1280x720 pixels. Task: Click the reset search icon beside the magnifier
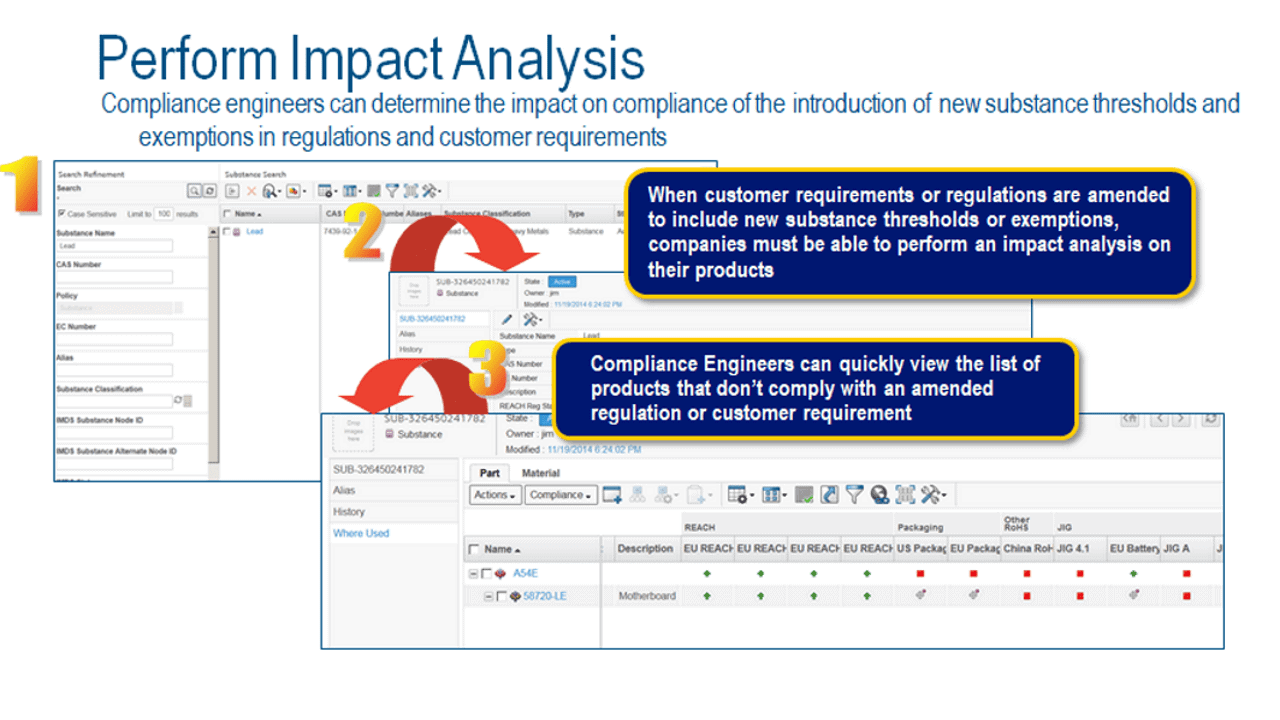209,191
